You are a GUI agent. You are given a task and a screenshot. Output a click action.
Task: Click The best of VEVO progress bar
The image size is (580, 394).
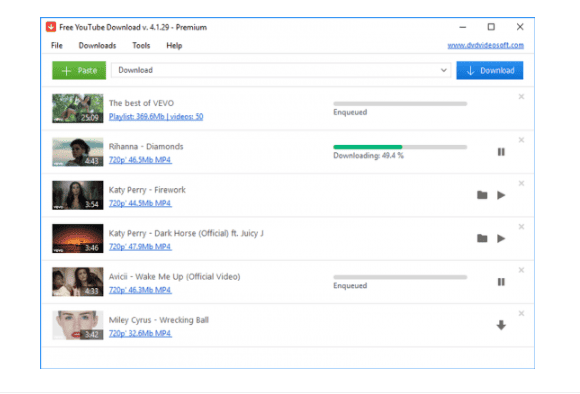click(400, 104)
